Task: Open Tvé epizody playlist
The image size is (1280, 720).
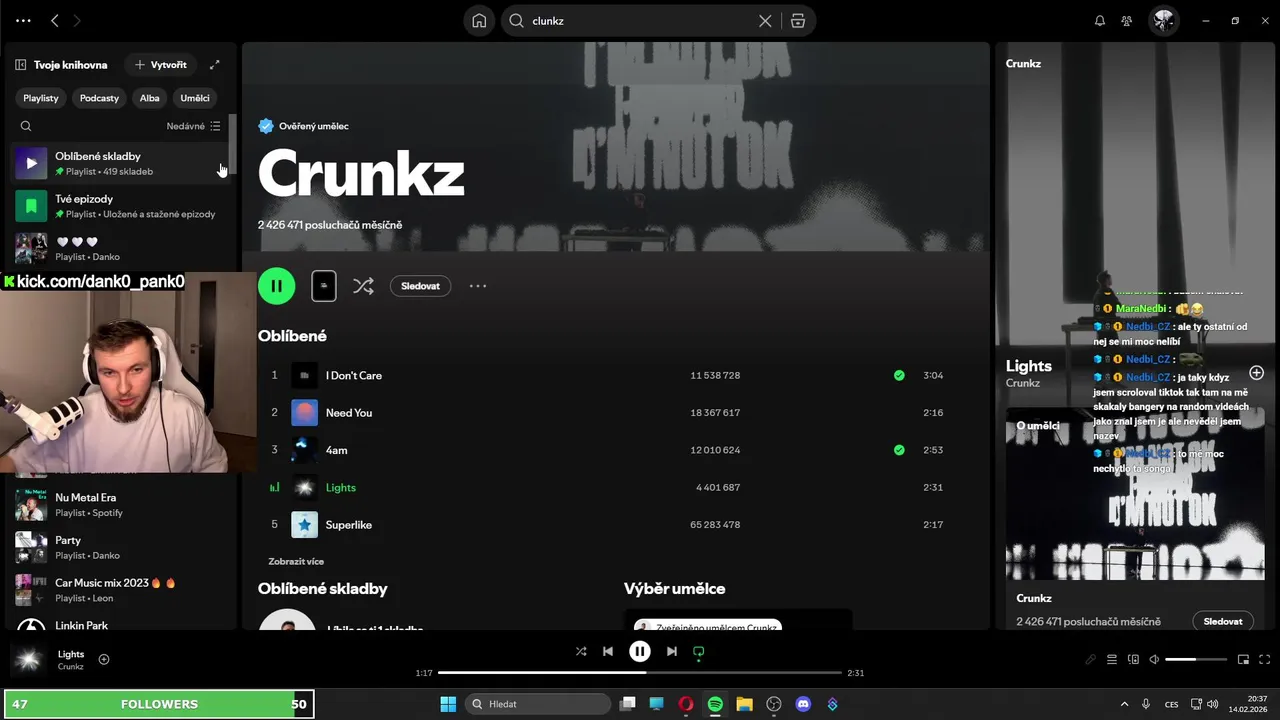Action: tap(120, 206)
